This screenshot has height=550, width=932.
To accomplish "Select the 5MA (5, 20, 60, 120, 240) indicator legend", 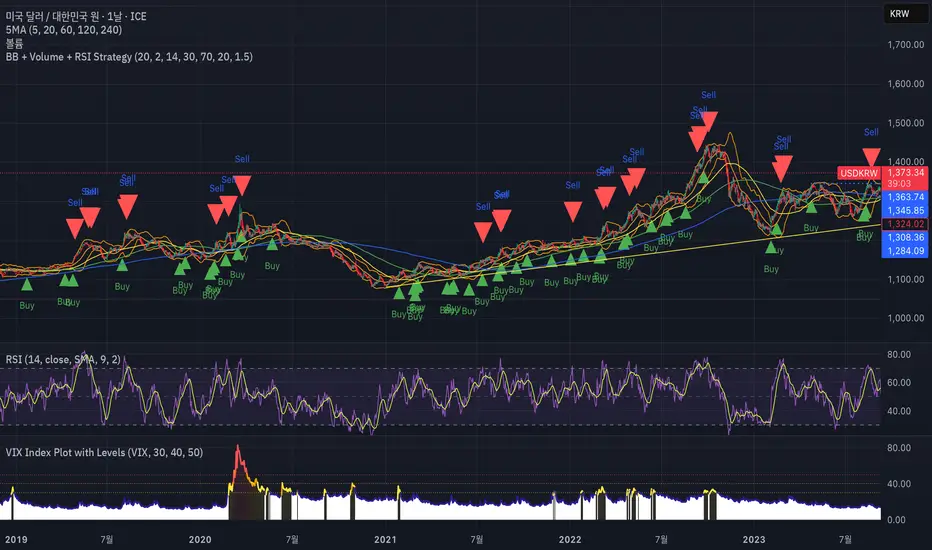I will [x=64, y=30].
